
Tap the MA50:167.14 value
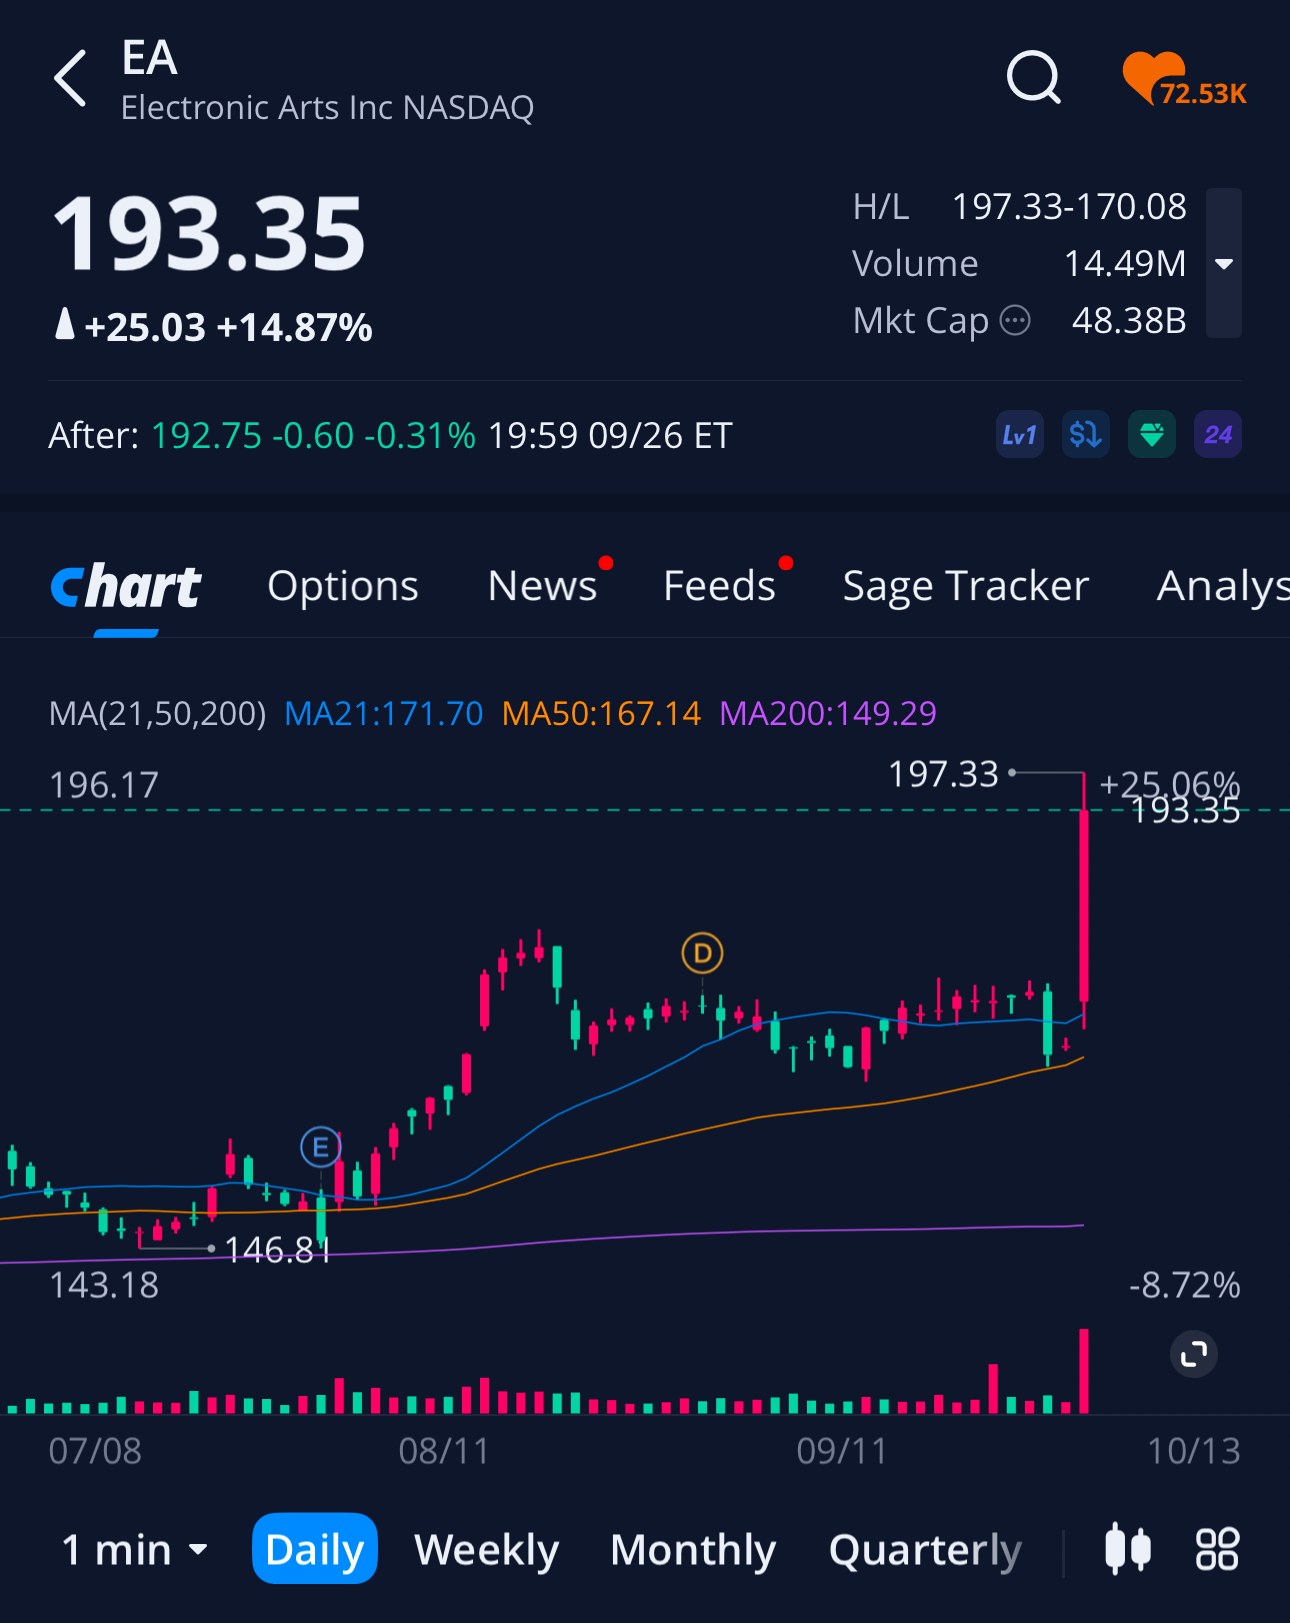[x=601, y=714]
